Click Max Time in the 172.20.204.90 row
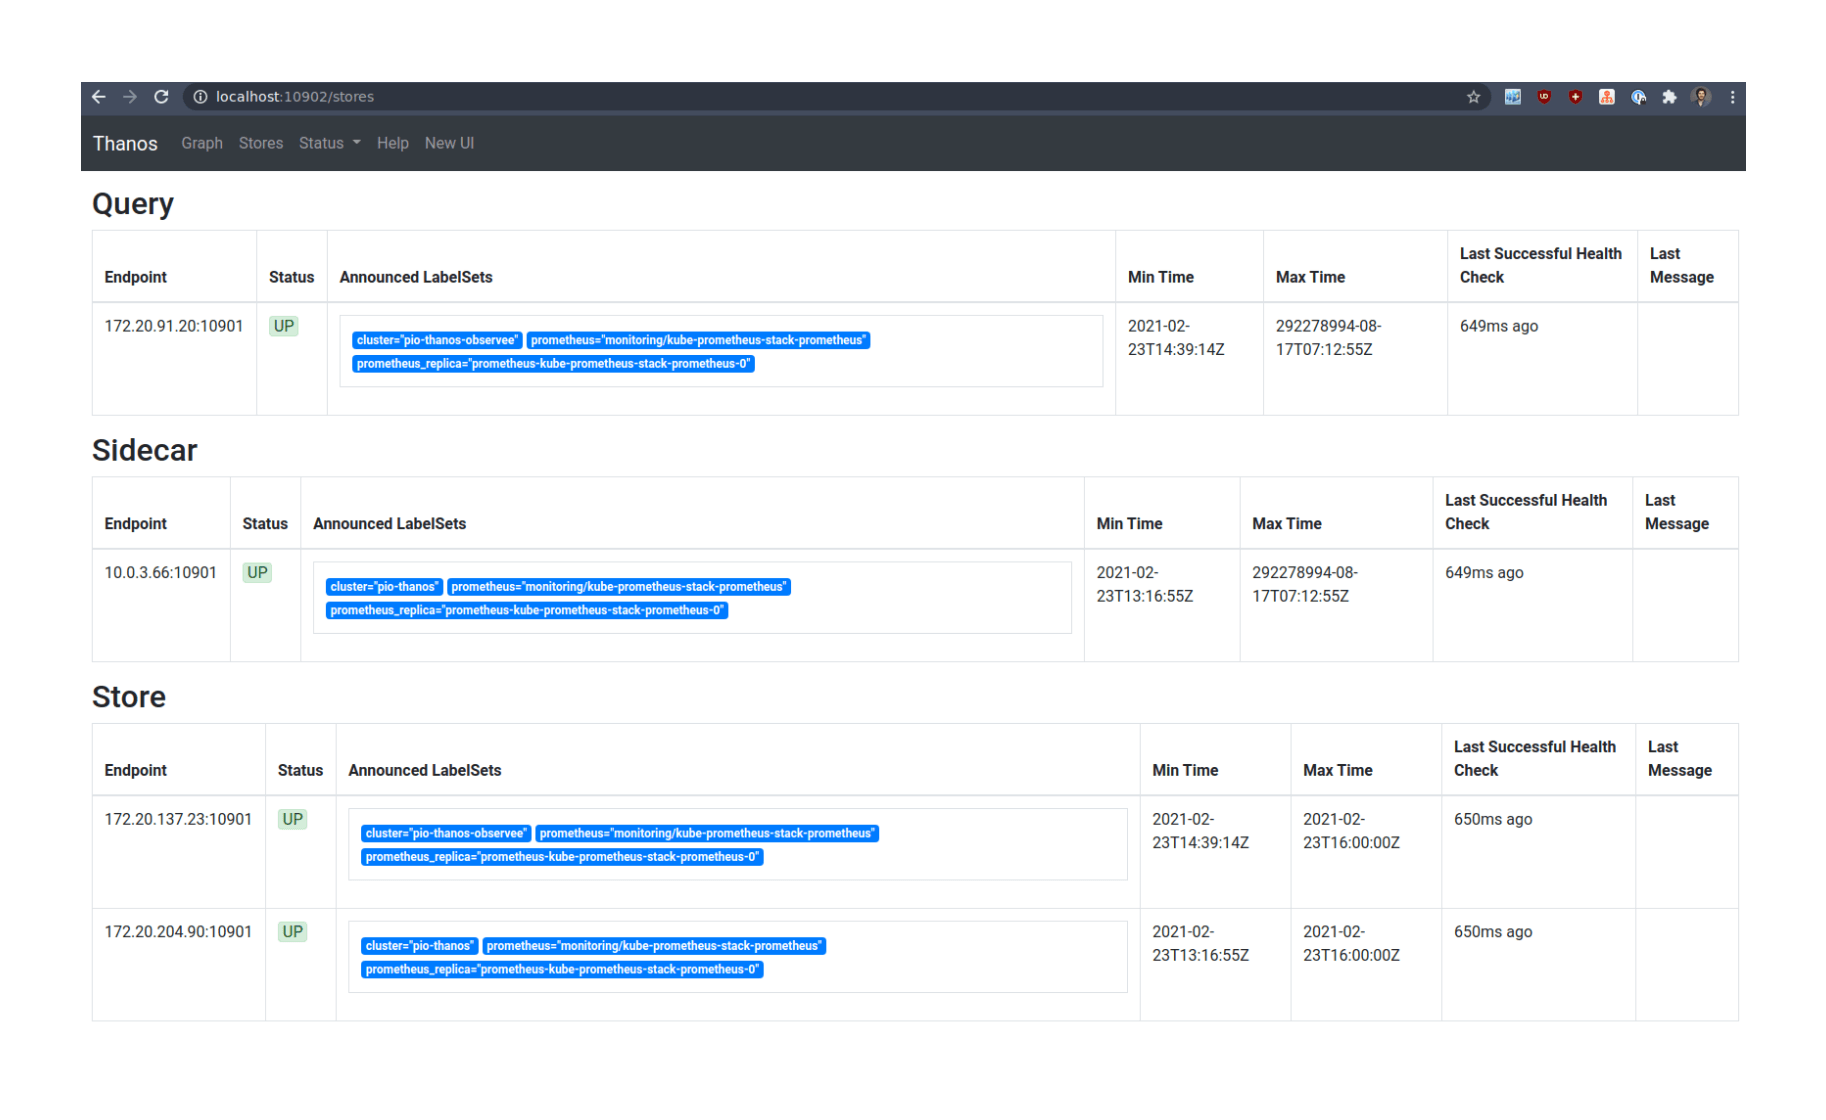 point(1352,944)
